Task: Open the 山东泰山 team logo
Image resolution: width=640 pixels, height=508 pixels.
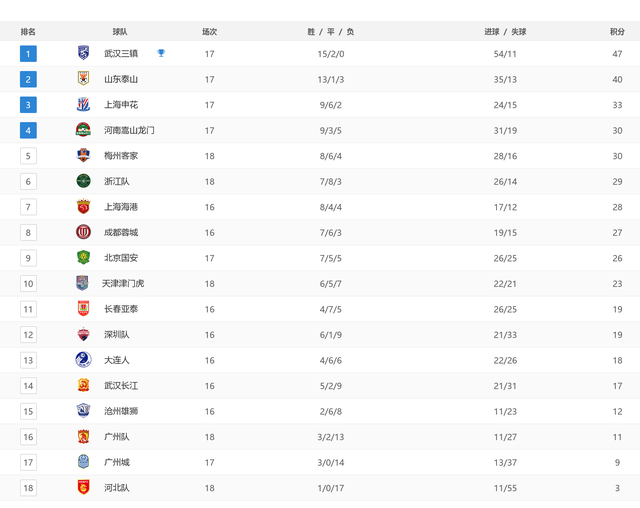Action: point(83,78)
